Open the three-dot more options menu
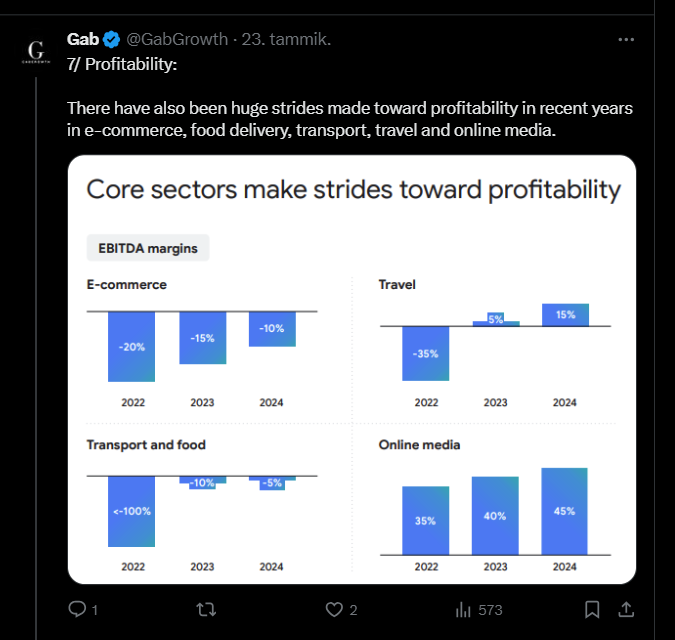The width and height of the screenshot is (675, 640). click(626, 39)
